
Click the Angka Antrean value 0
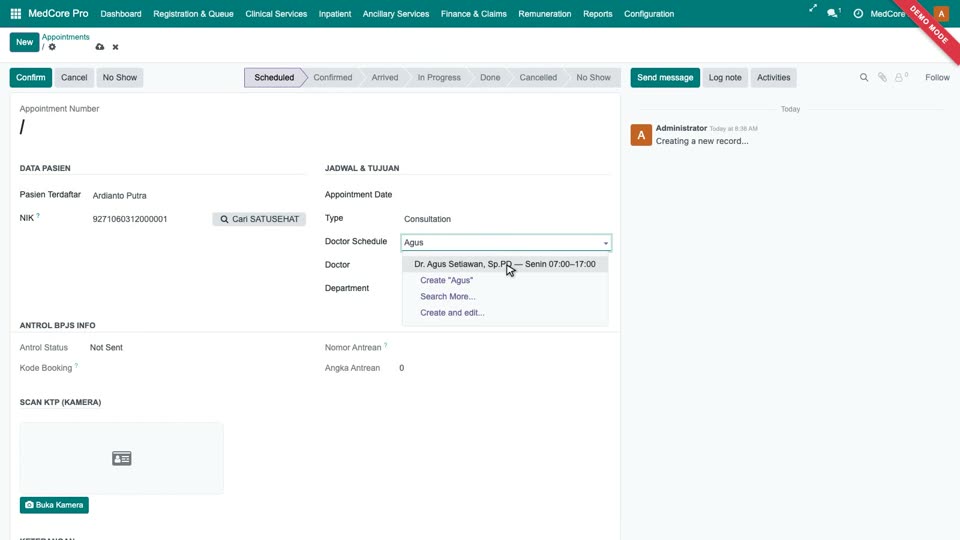coord(402,369)
